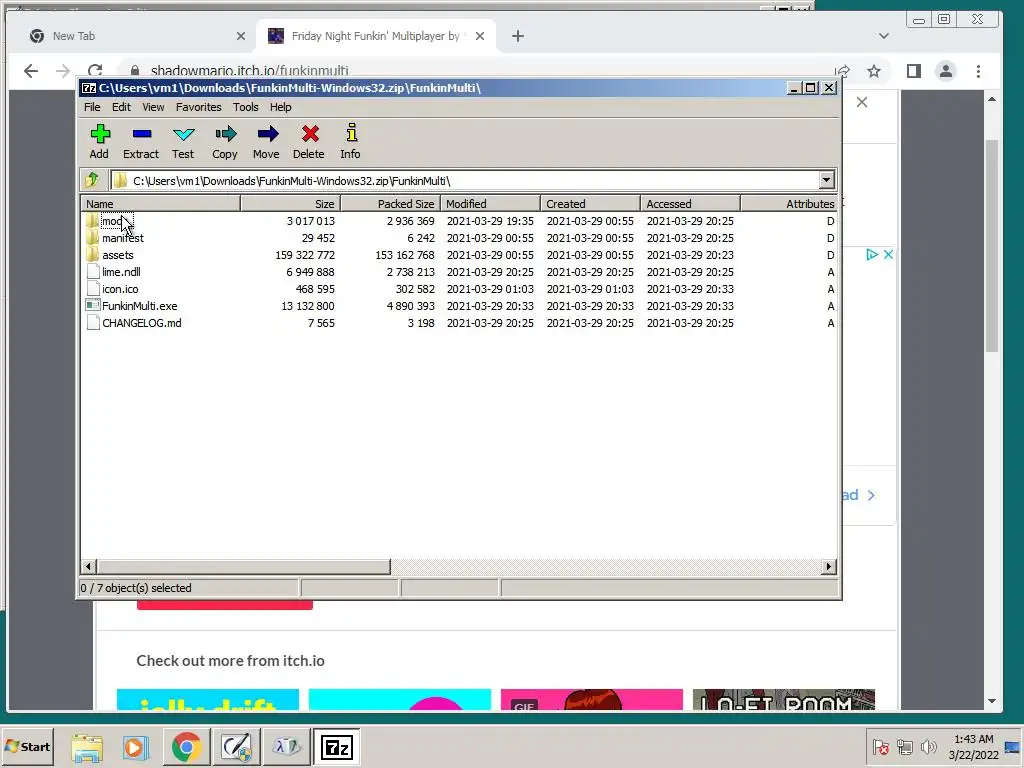
Task: Expand the address path dropdown in 7-Zip
Action: (x=826, y=180)
